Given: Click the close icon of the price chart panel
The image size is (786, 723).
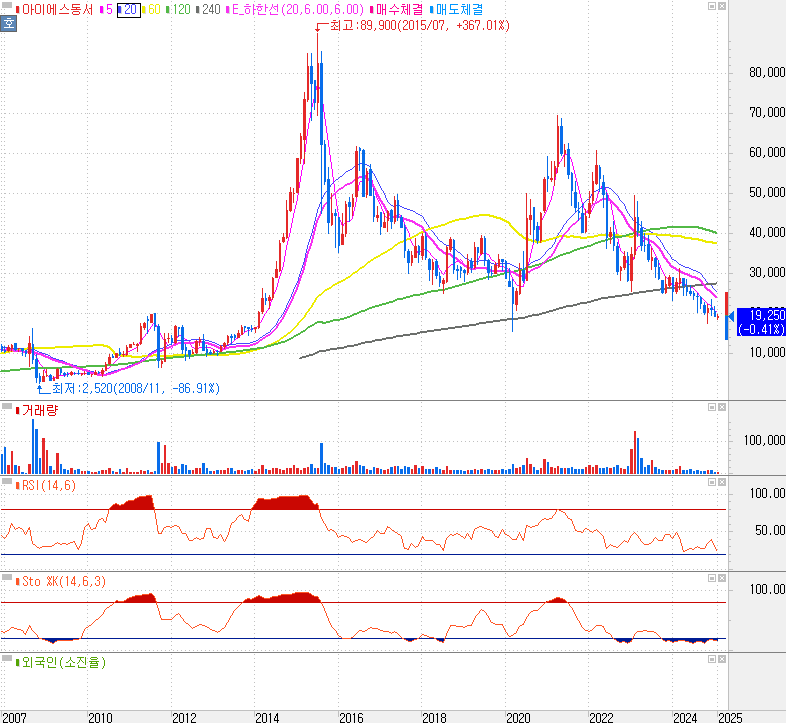Looking at the screenshot, I should point(722,6).
